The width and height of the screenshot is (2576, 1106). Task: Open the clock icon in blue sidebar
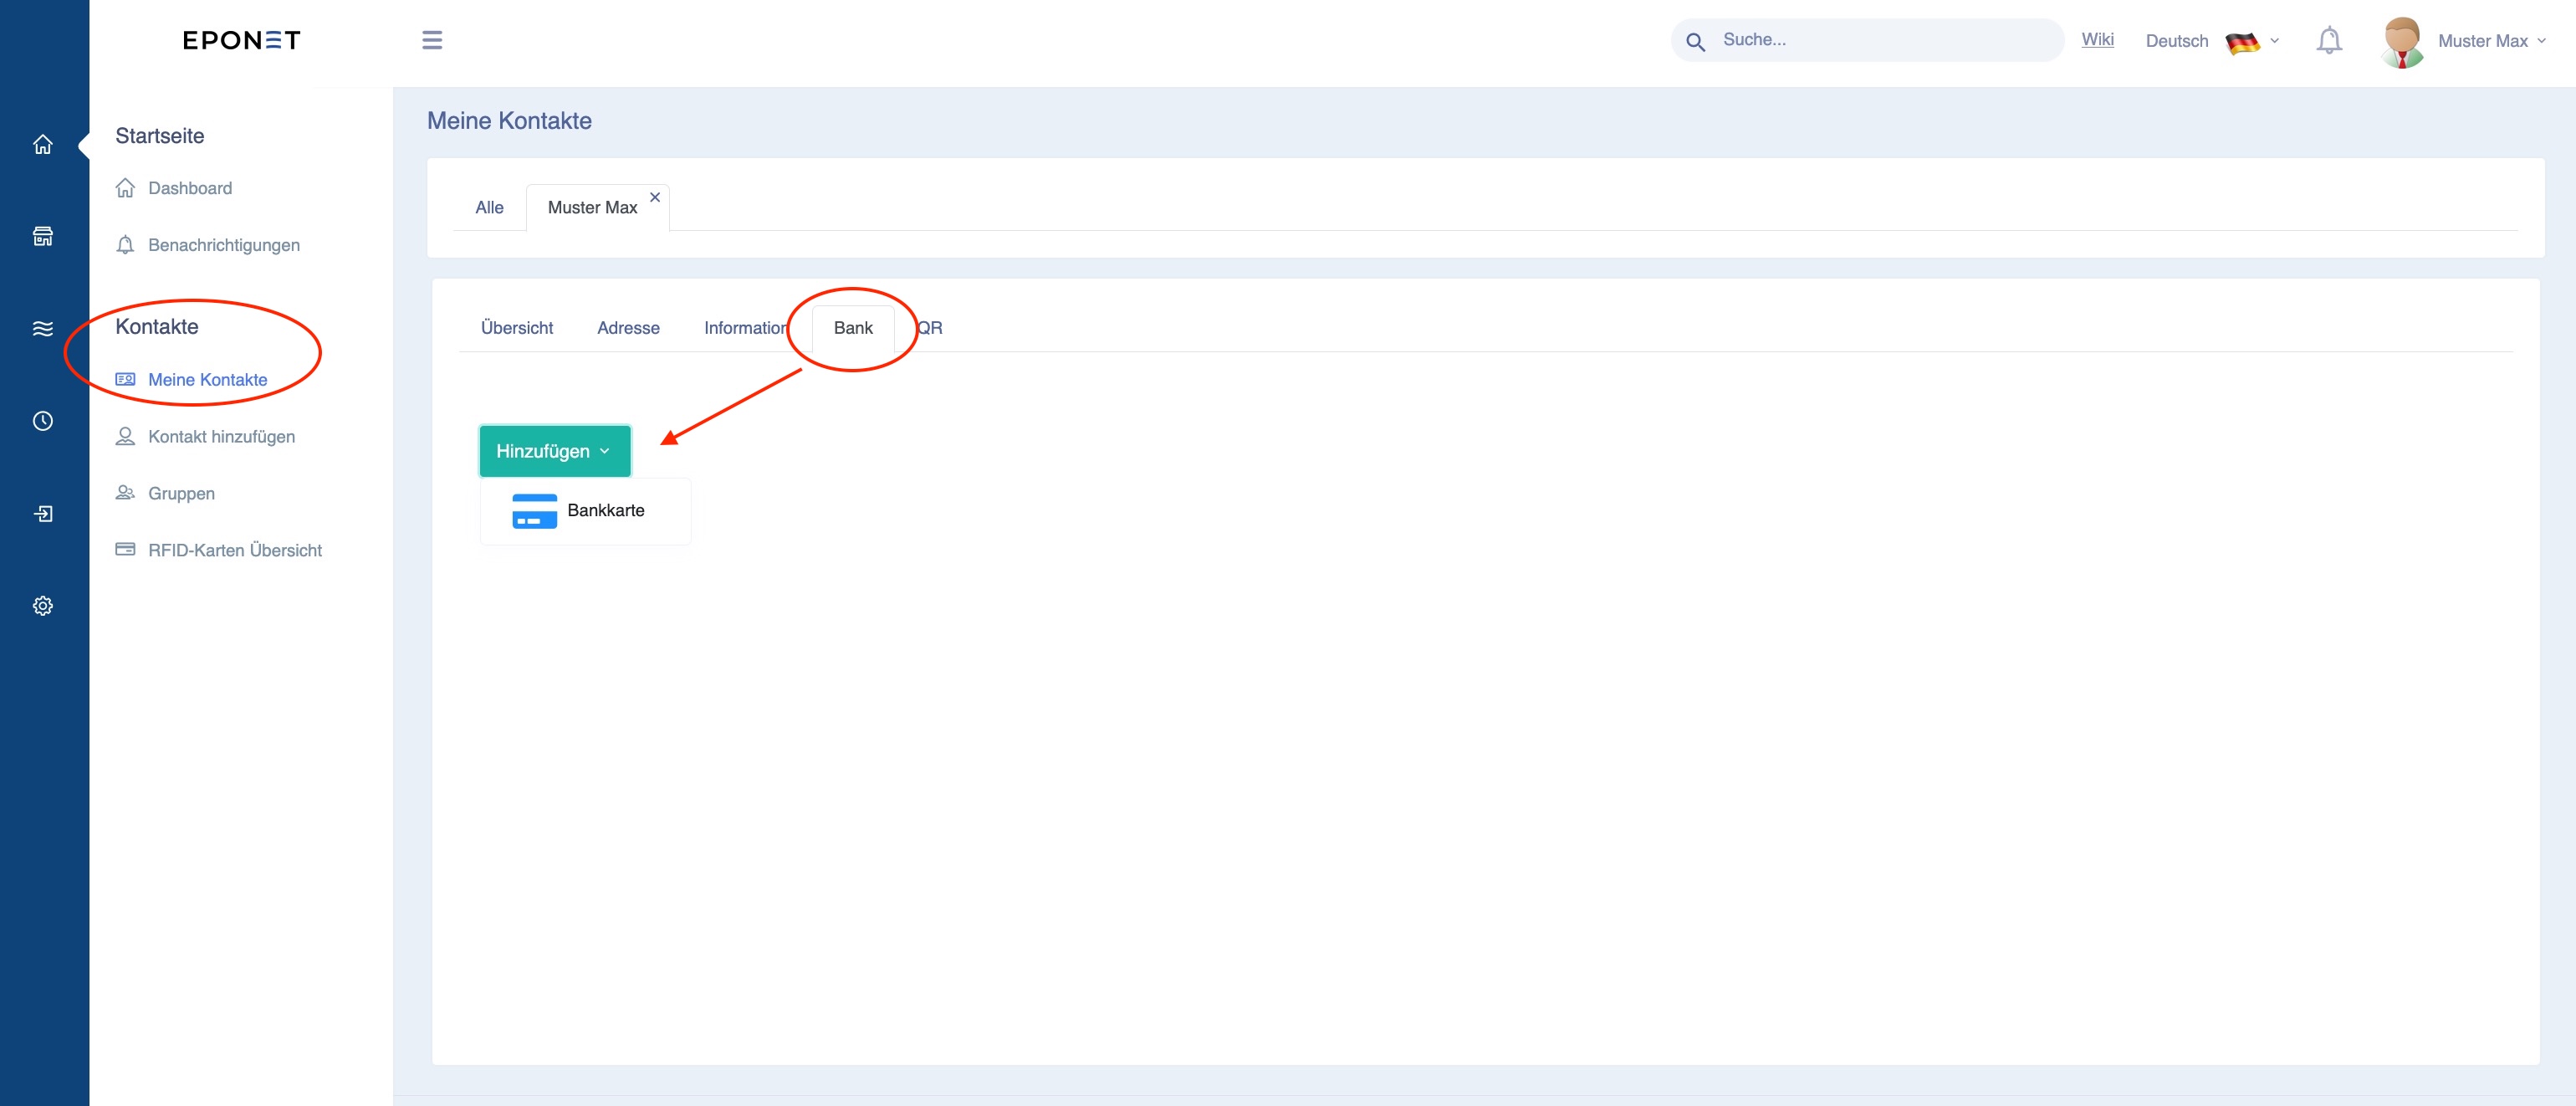pos(42,421)
